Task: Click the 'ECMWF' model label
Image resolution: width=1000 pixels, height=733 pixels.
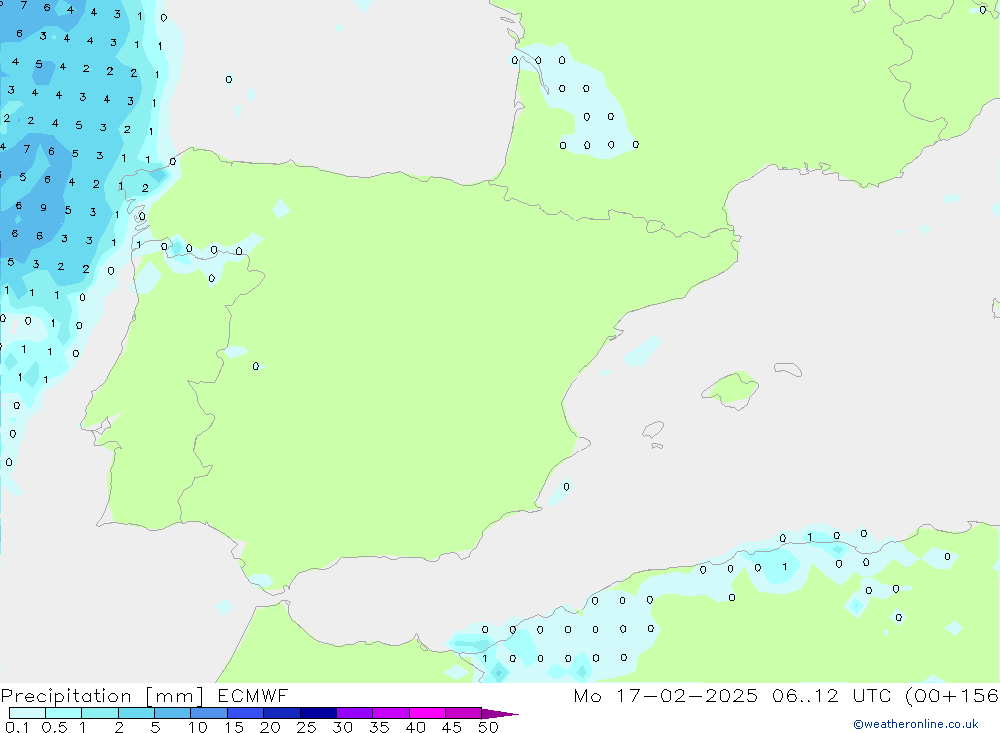Action: (253, 695)
